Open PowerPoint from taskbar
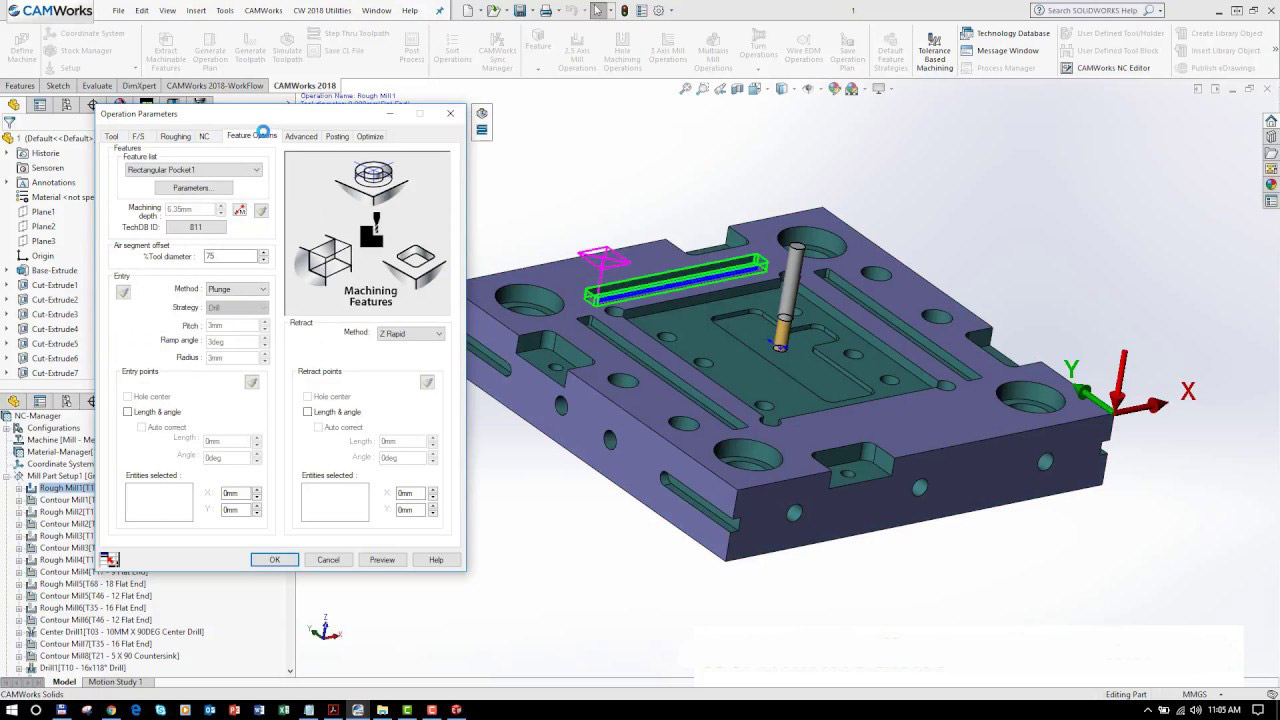This screenshot has width=1280, height=720. point(235,709)
